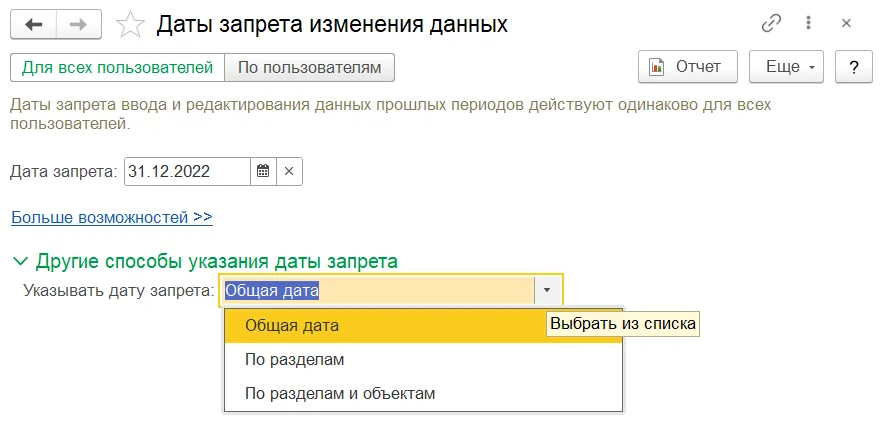
Task: Click the Дата запрета label
Action: (x=65, y=172)
